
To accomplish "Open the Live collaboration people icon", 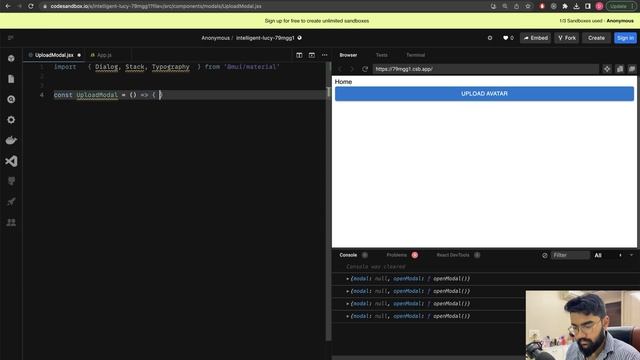I will [x=11, y=222].
